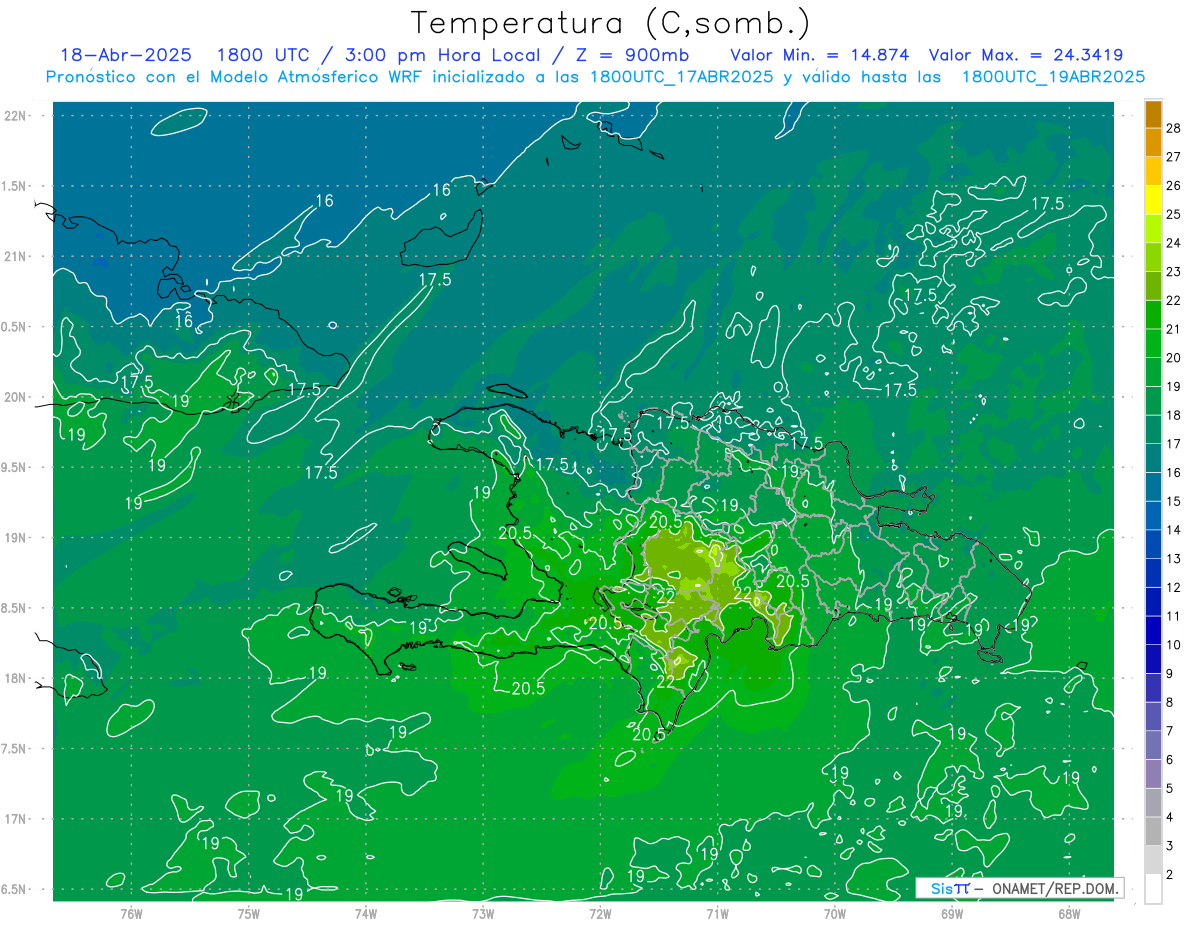Viewport: 1200px width, 927px height.
Task: Click the '17N' latitude axis label
Action: pyautogui.click(x=16, y=819)
